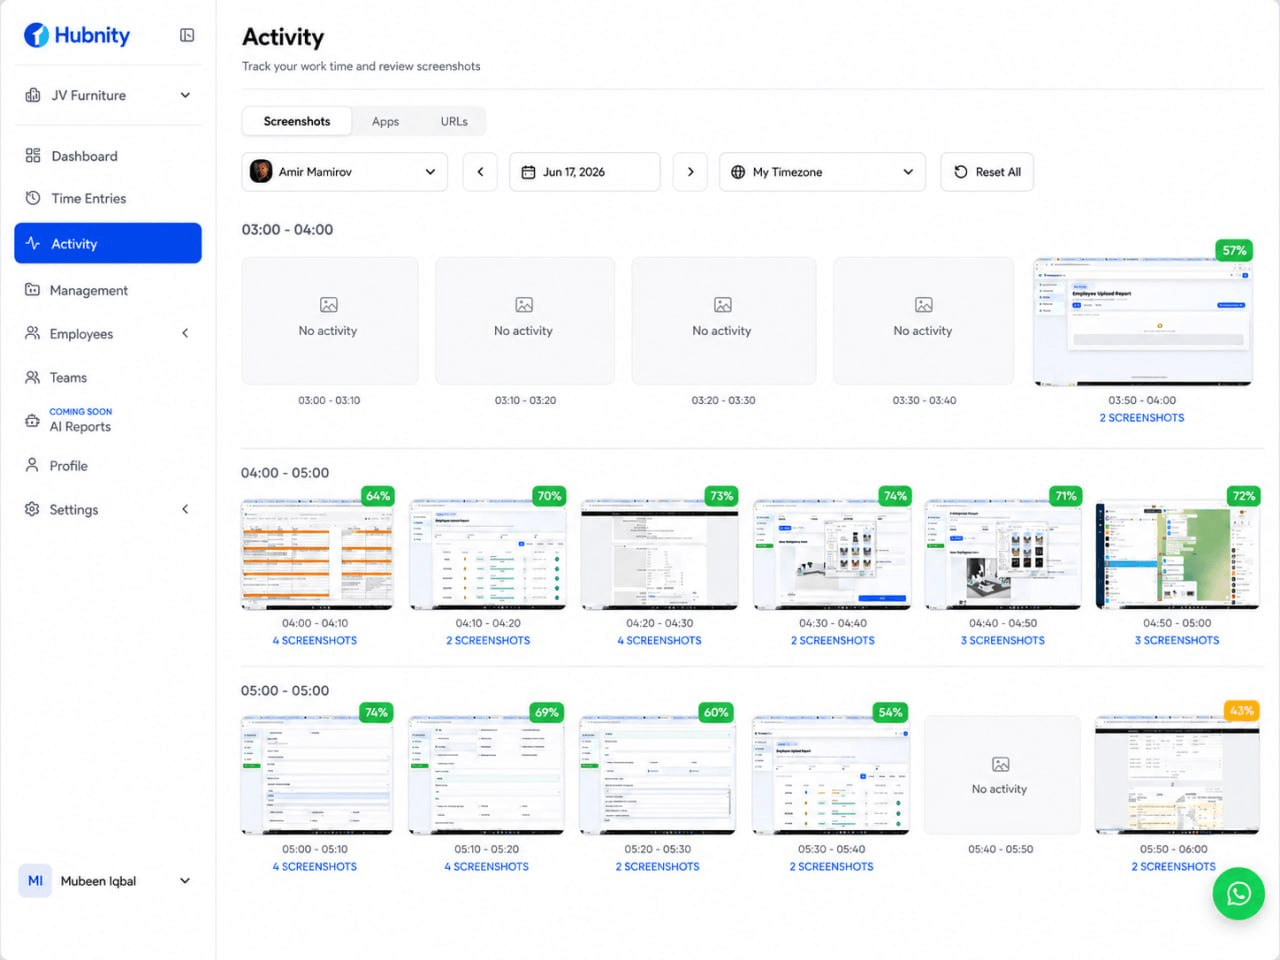The height and width of the screenshot is (960, 1280).
Task: Click the Hubnity logo
Action: tap(77, 35)
